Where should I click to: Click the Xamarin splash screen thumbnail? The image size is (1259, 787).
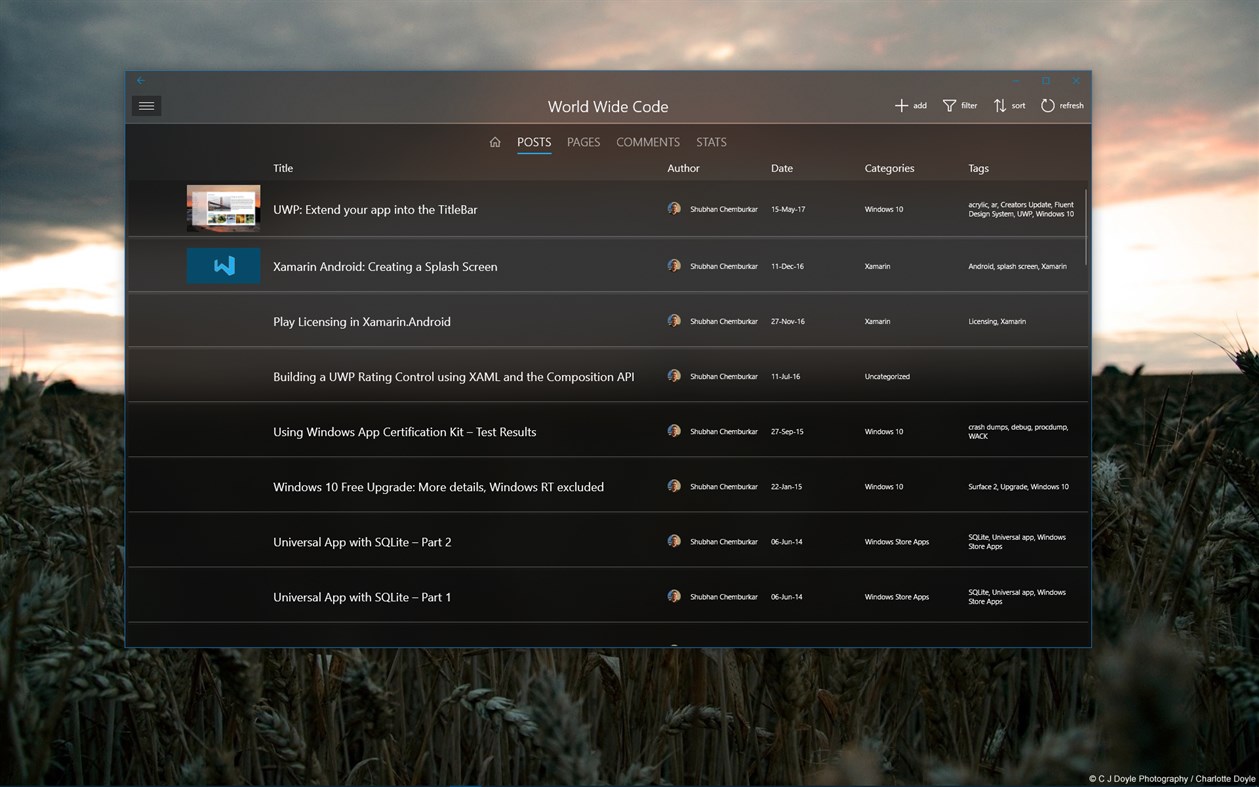pos(223,266)
